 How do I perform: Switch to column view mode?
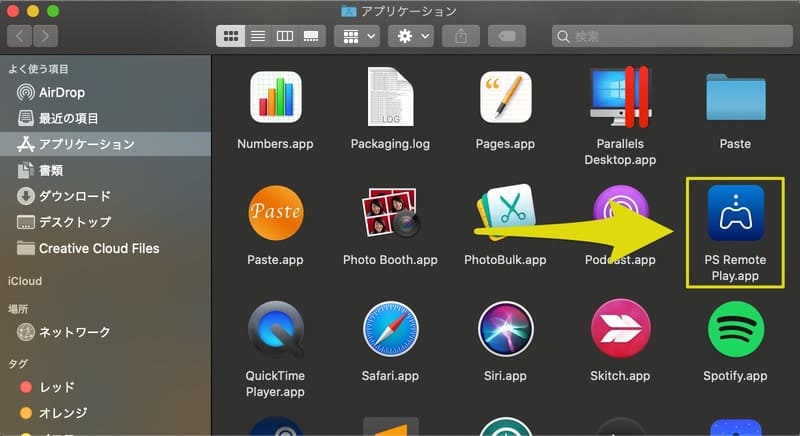click(284, 36)
